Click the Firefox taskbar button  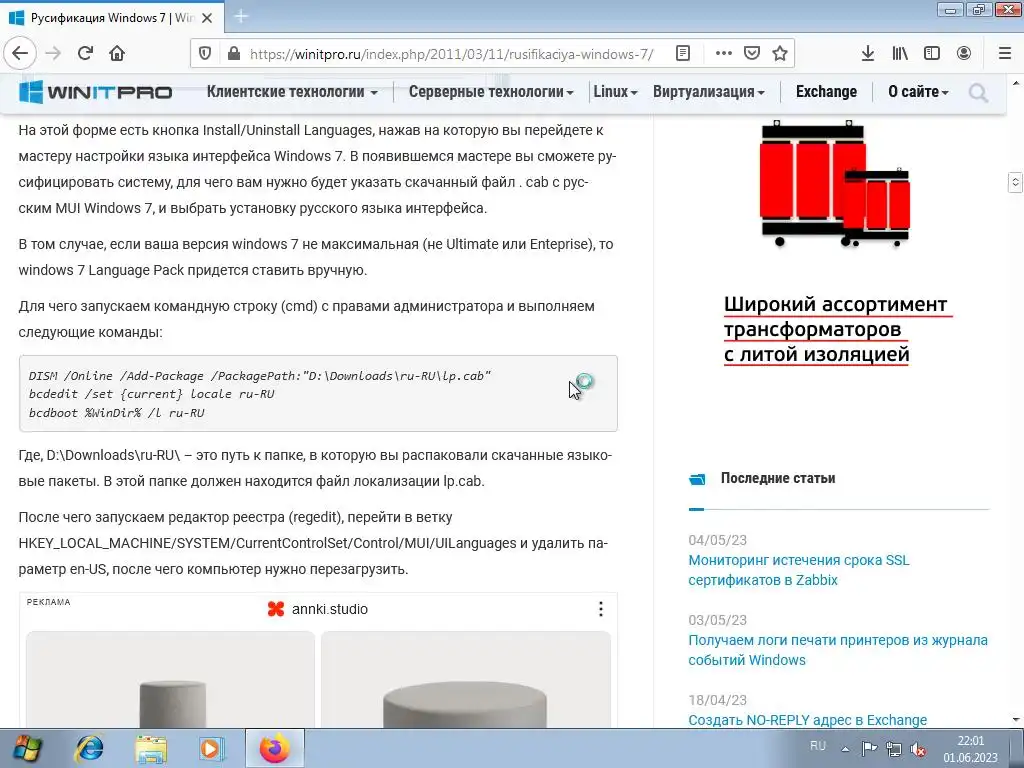(275, 748)
